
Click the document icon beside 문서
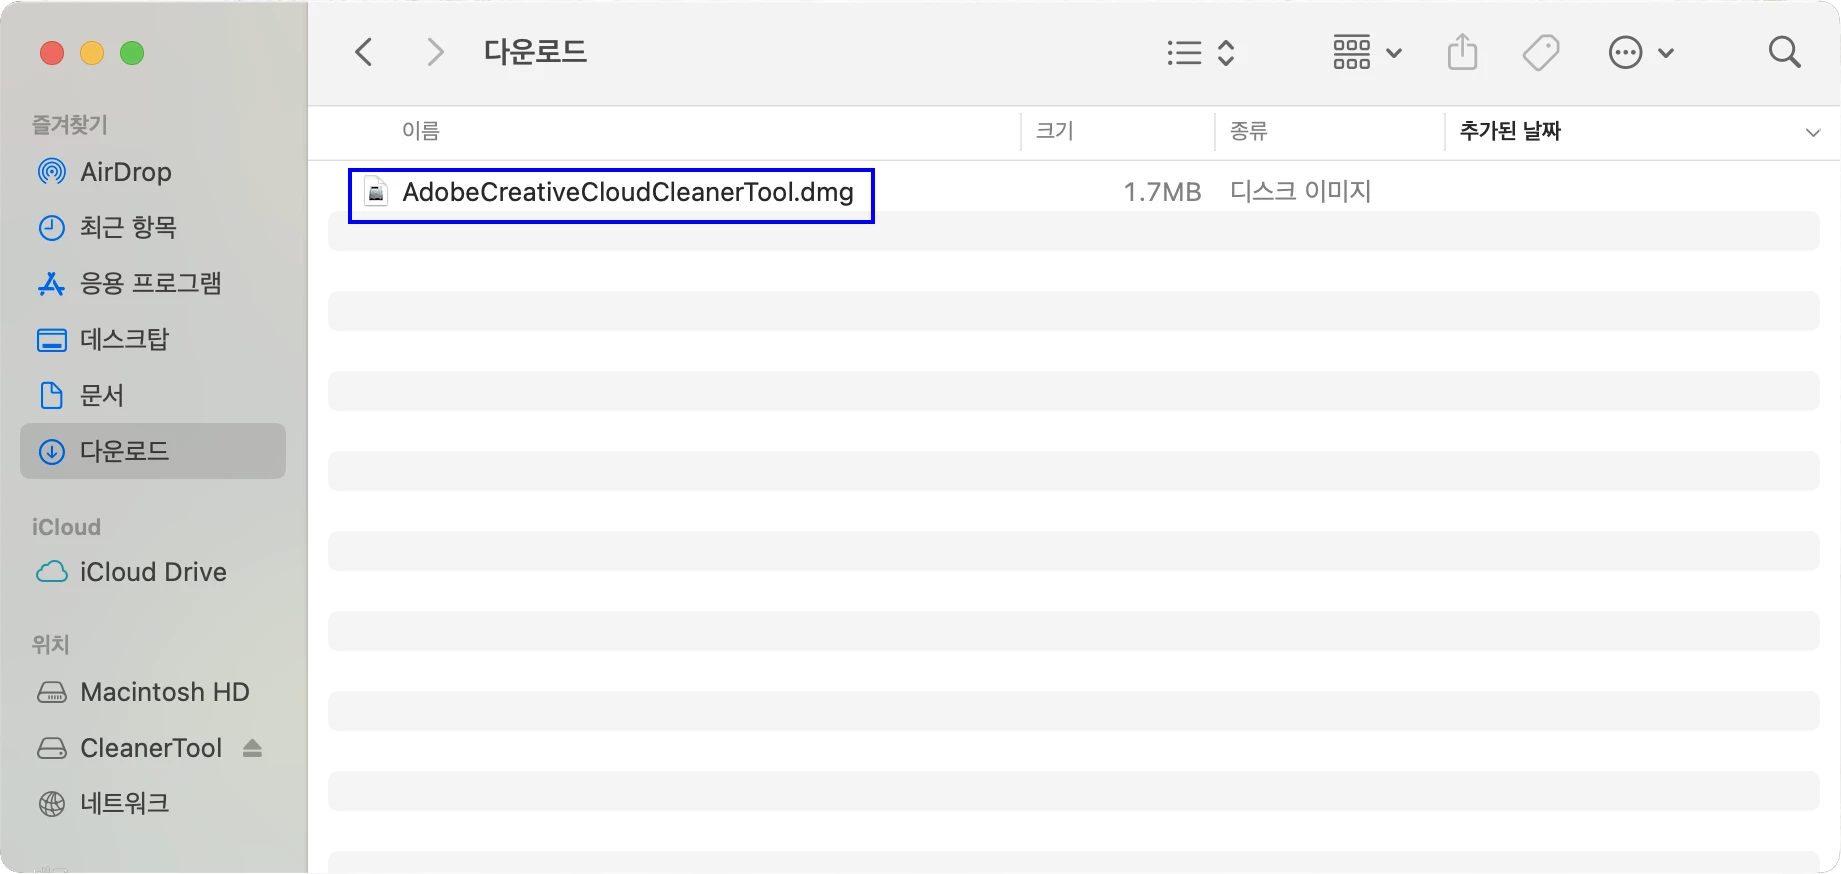pyautogui.click(x=51, y=395)
